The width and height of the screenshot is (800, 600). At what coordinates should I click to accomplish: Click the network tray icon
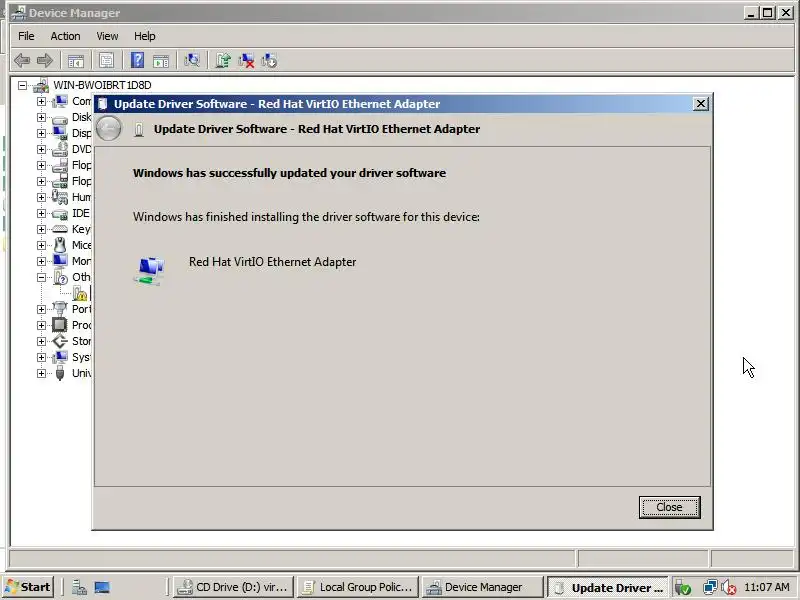click(x=710, y=588)
